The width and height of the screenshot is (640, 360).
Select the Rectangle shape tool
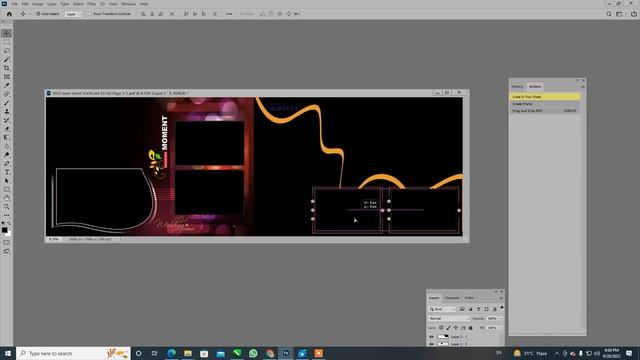[7, 189]
